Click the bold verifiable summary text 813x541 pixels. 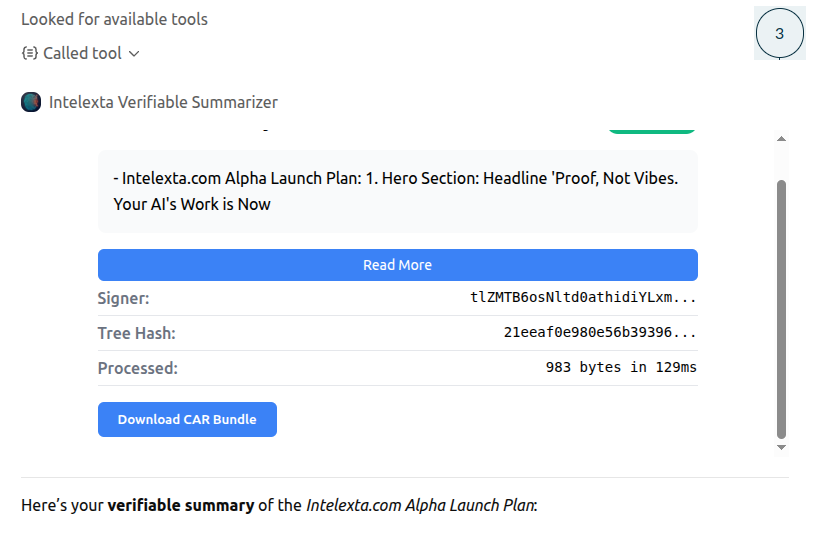(x=180, y=505)
